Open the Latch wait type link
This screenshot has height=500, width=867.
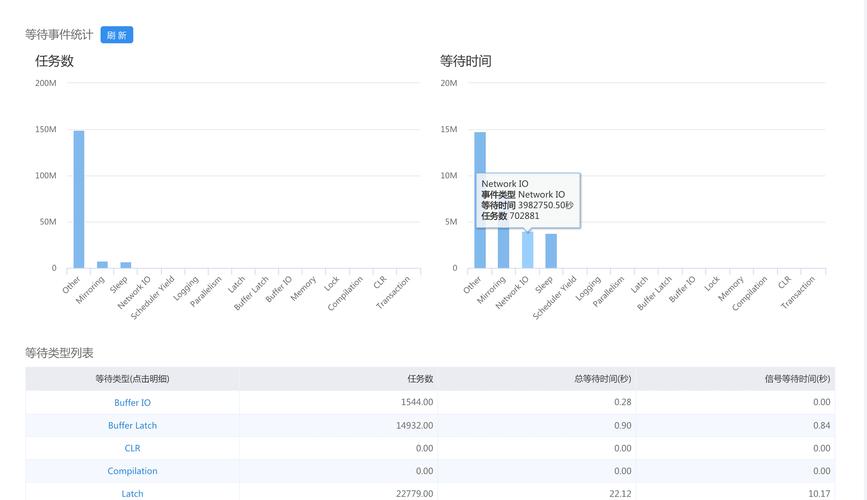point(132,493)
